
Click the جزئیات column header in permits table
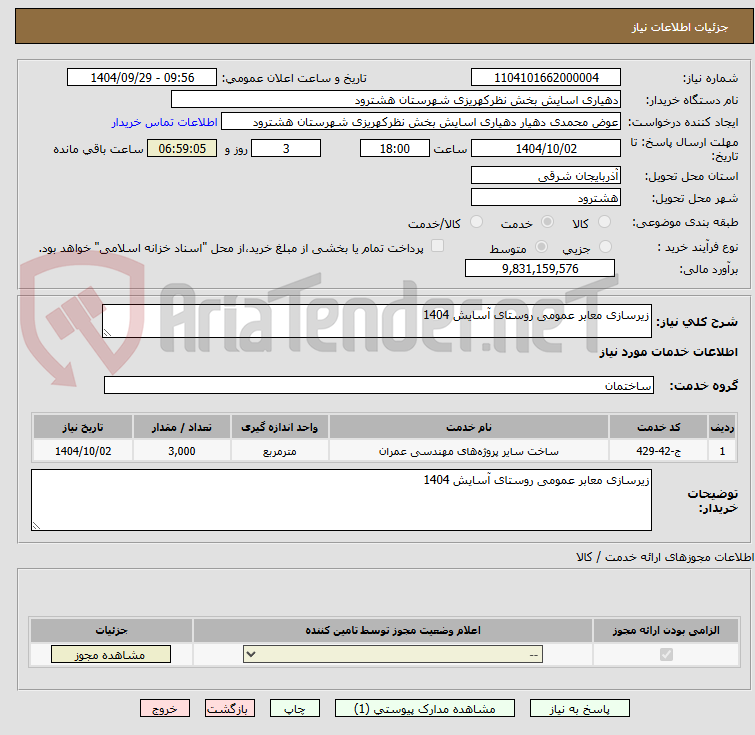coord(111,630)
